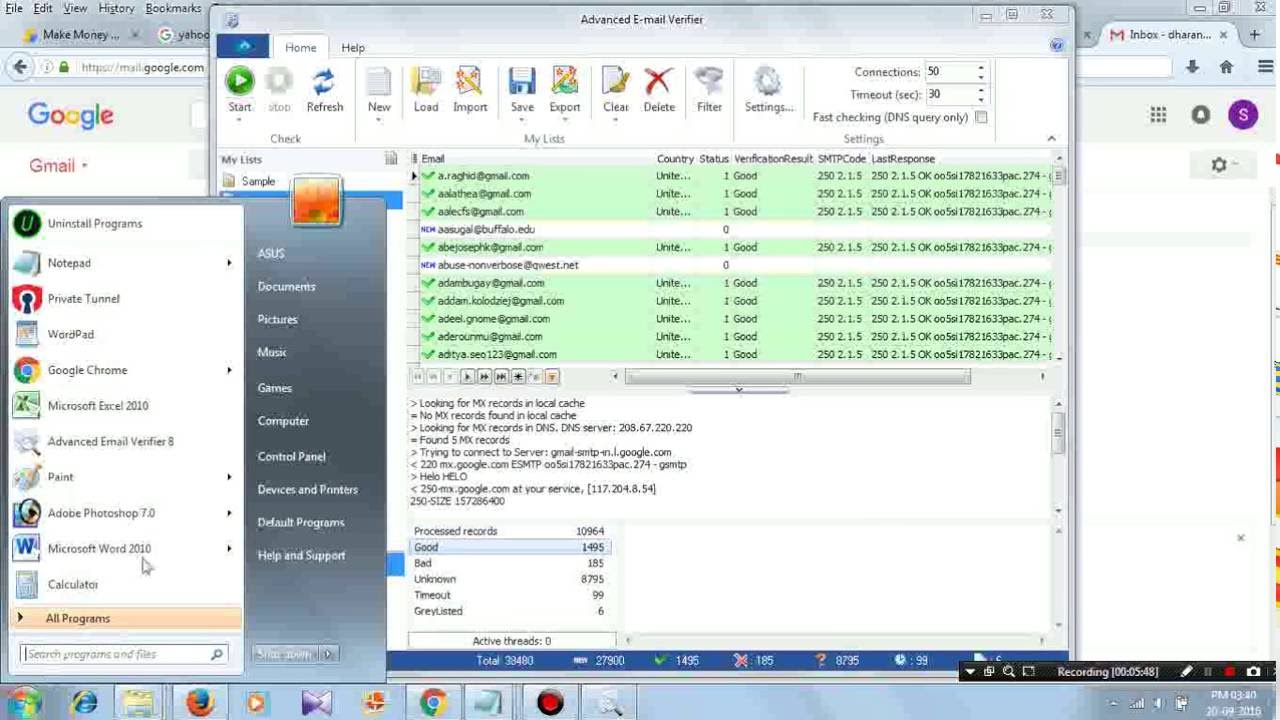Open Firefox from the taskbar
Viewport: 1280px width, 720px height.
pyautogui.click(x=199, y=703)
